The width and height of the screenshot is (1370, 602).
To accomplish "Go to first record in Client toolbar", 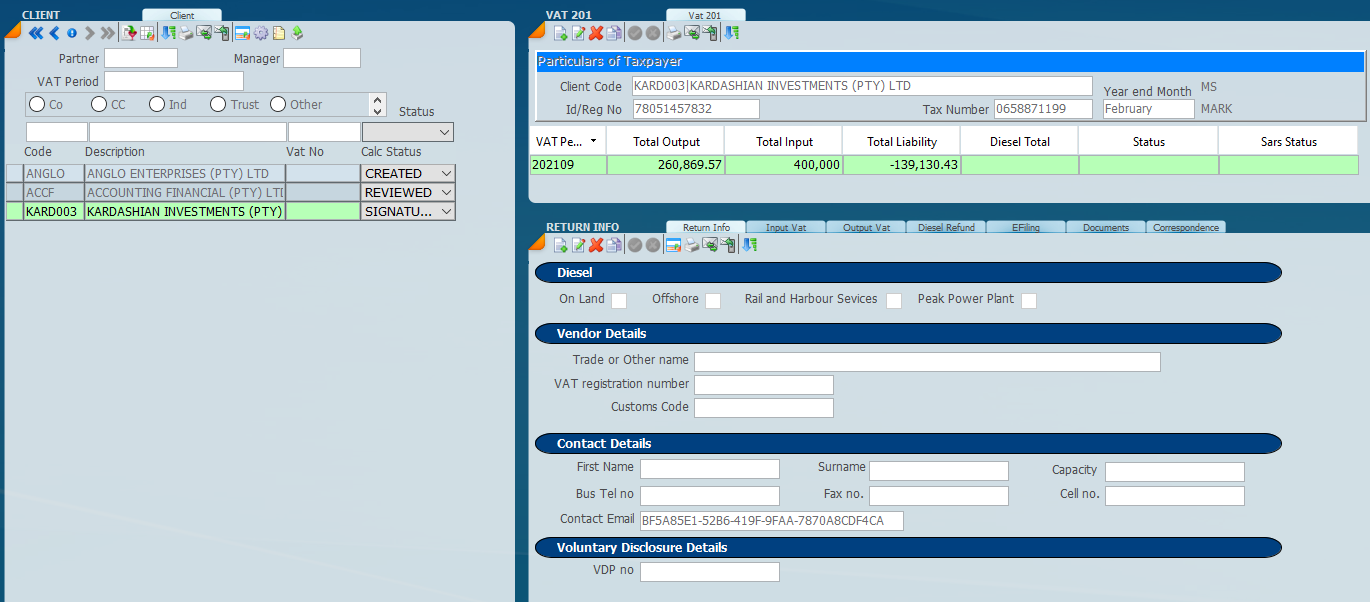I will pyautogui.click(x=35, y=33).
